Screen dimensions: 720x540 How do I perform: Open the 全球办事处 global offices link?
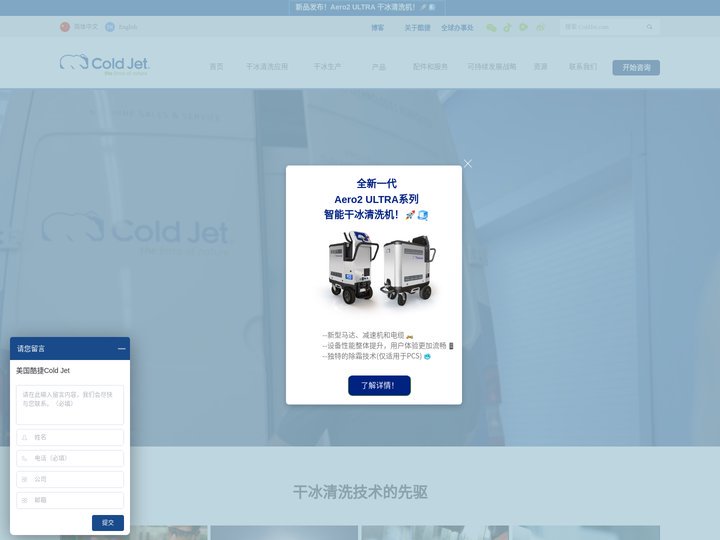(x=457, y=28)
